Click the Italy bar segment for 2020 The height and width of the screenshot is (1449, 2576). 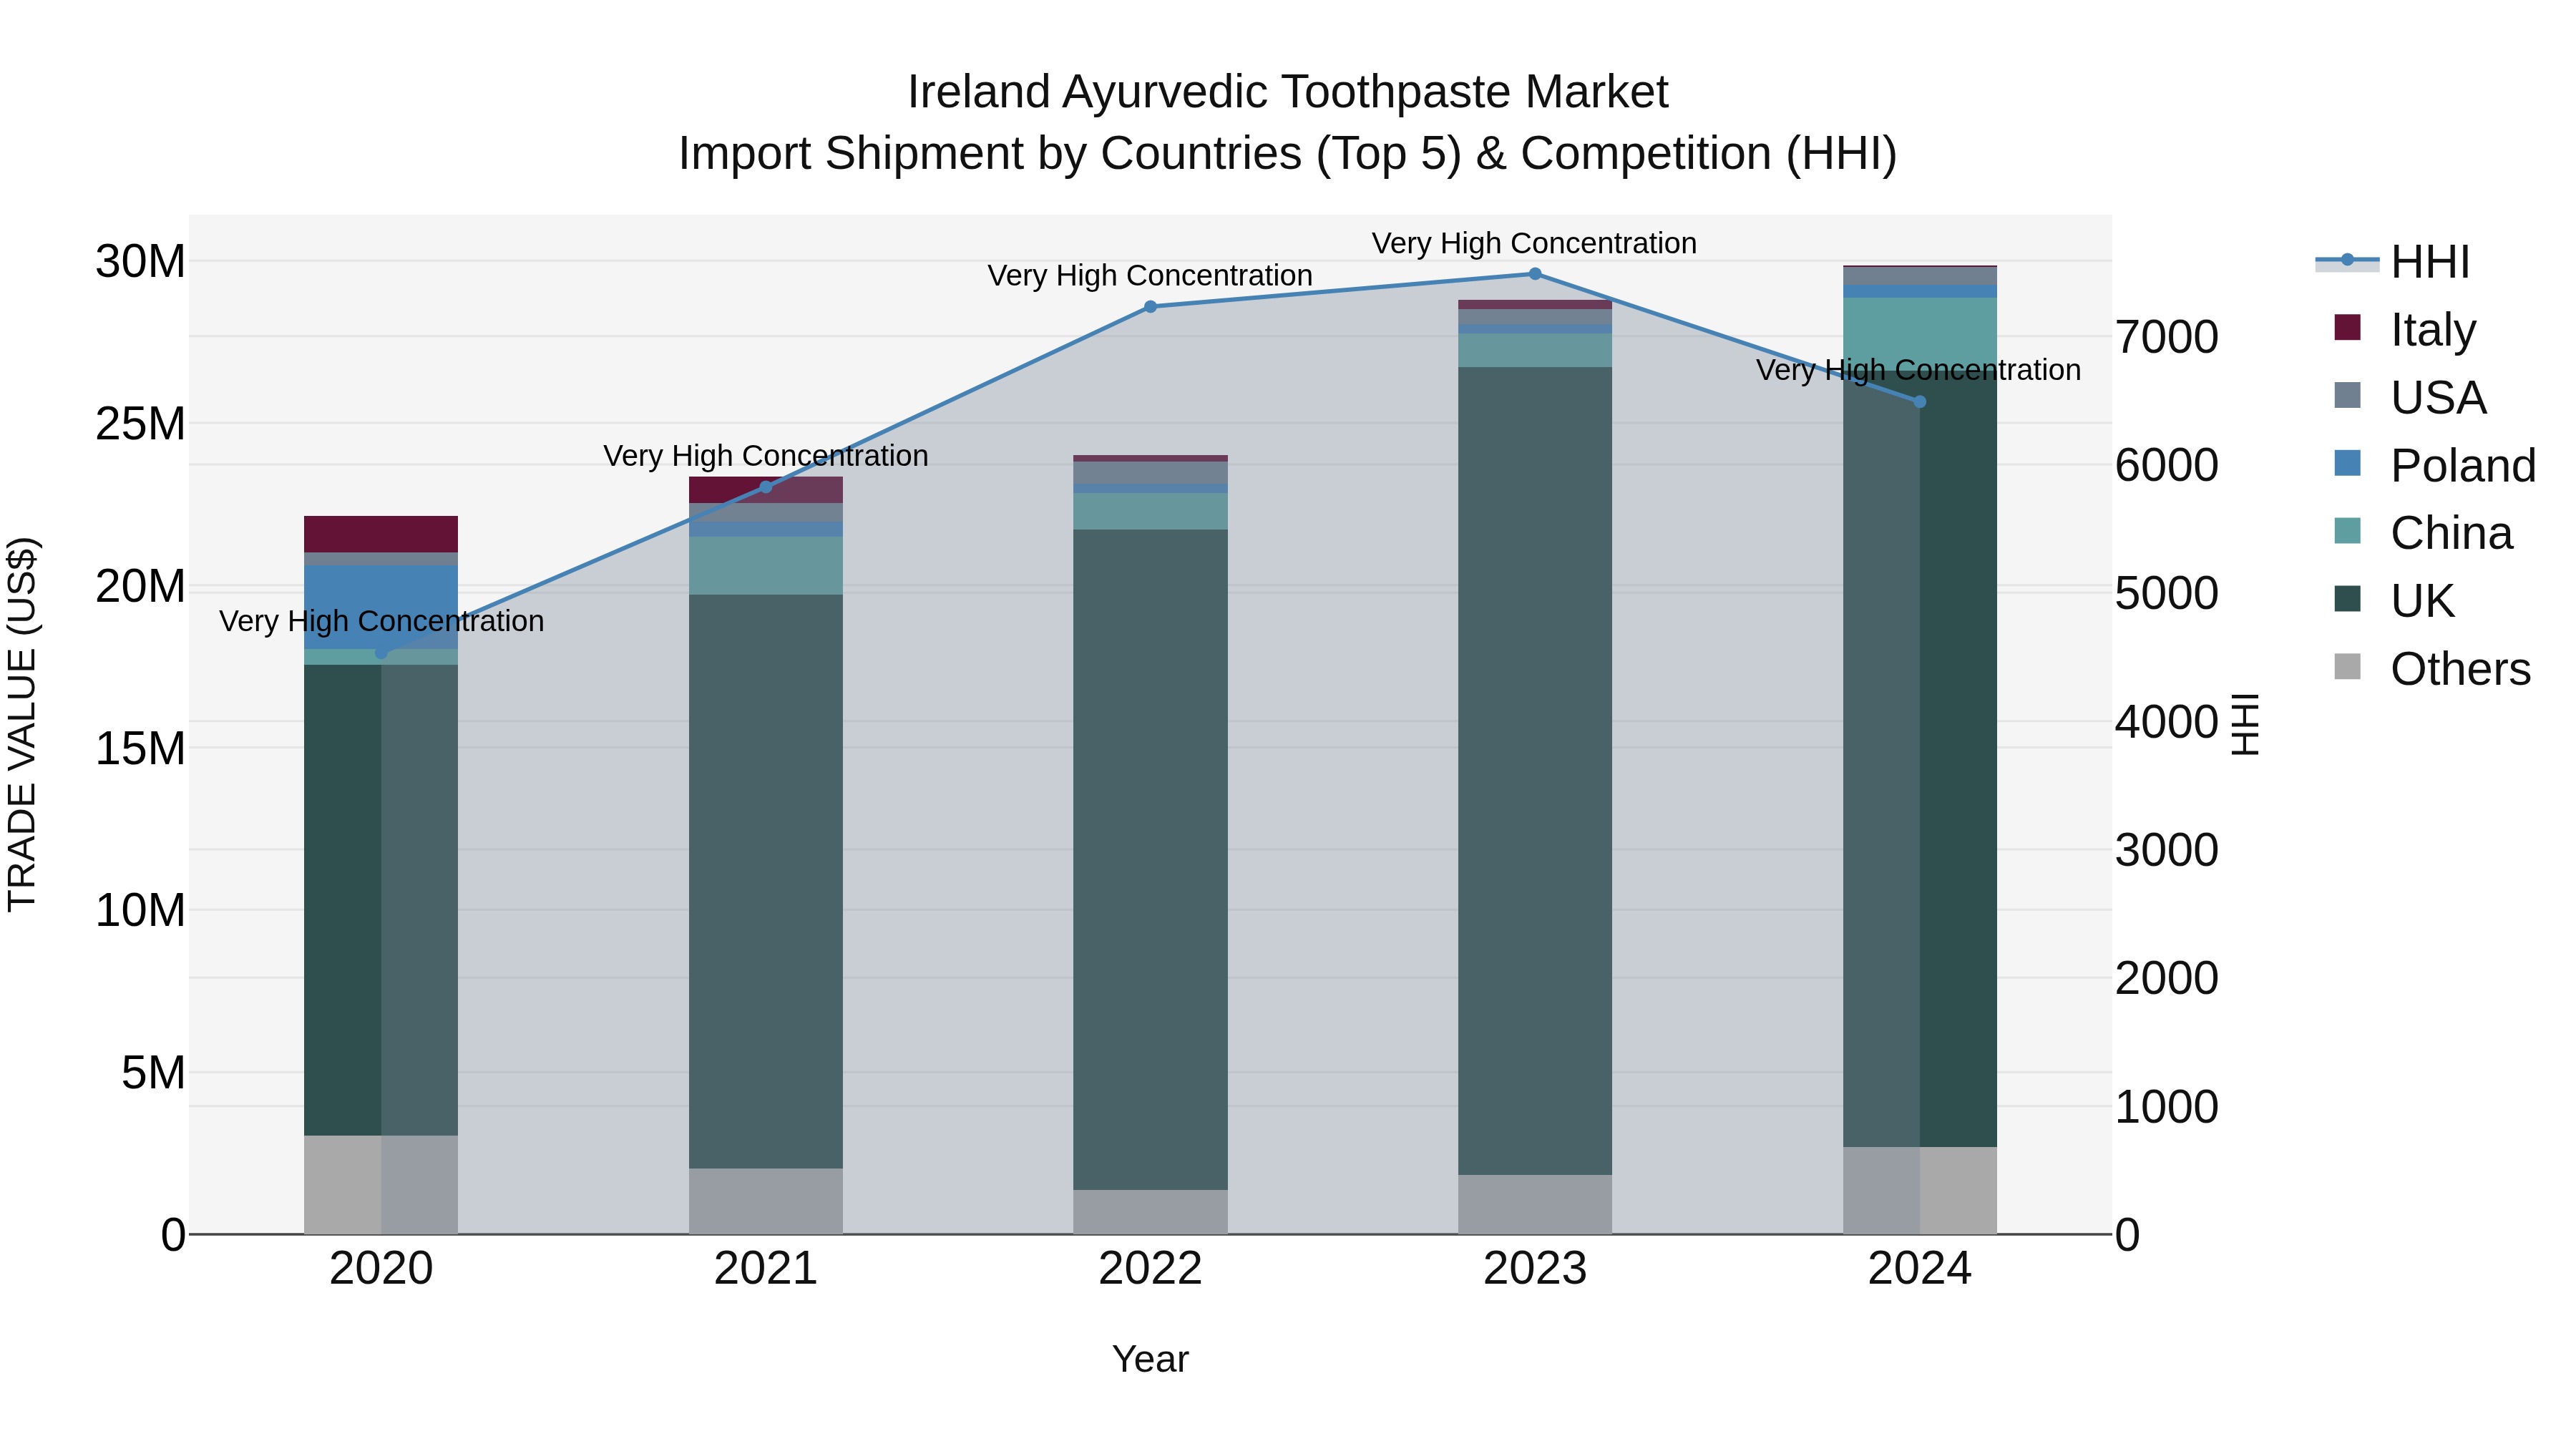pyautogui.click(x=381, y=535)
